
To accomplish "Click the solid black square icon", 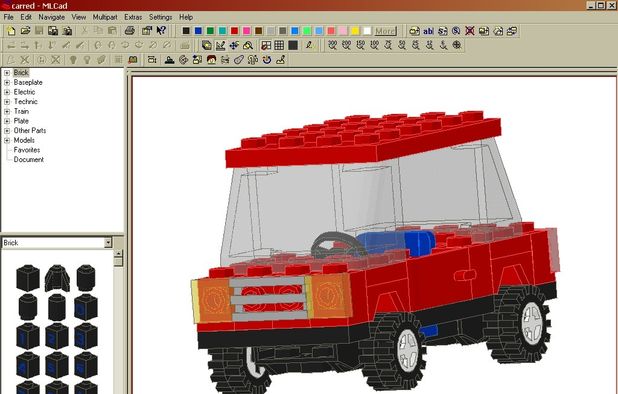I will coord(293,45).
